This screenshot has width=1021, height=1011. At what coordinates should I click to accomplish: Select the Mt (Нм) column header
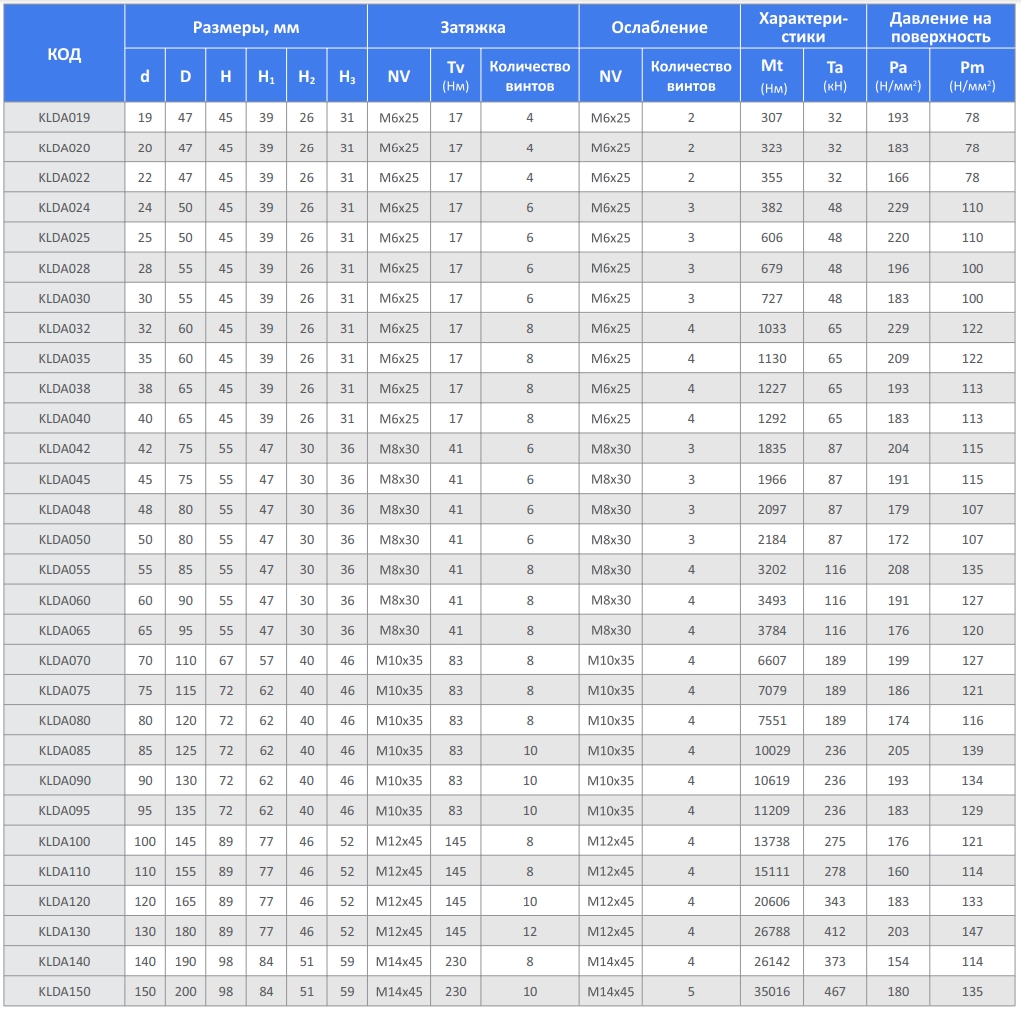pos(772,76)
